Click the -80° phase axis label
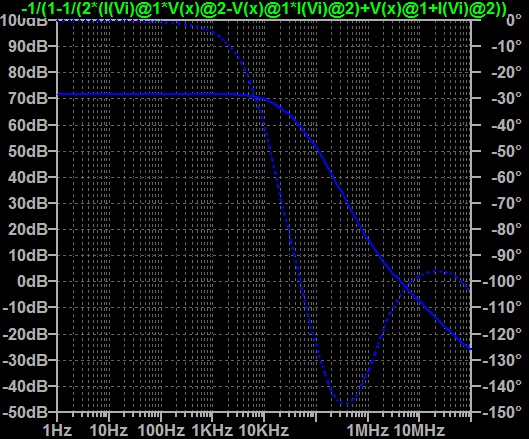The image size is (529, 439). coord(507,229)
